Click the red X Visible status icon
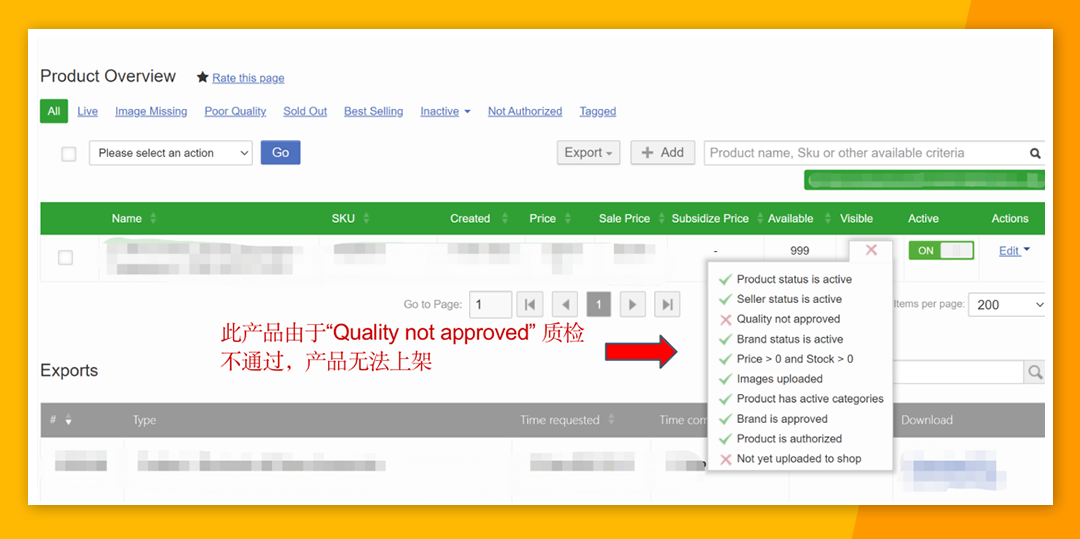The image size is (1080, 539). tap(871, 250)
